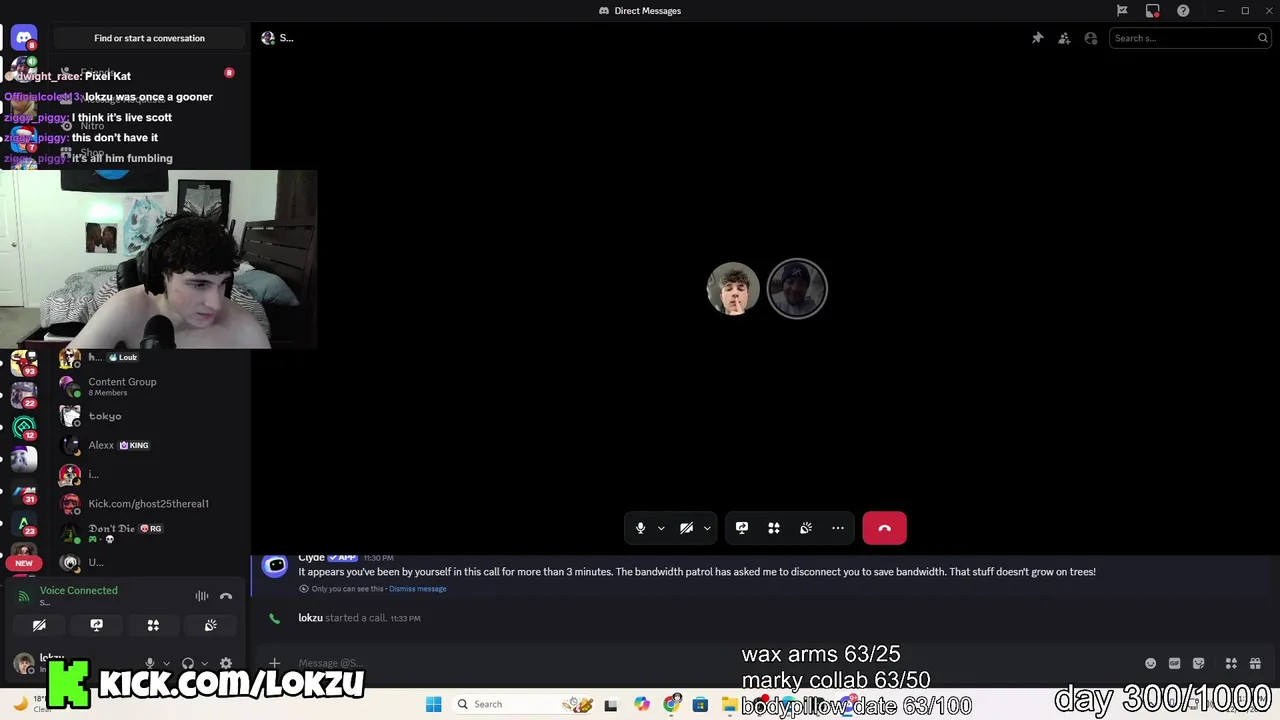1280x720 pixels.
Task: Turn on camera in call controls
Action: [686, 528]
